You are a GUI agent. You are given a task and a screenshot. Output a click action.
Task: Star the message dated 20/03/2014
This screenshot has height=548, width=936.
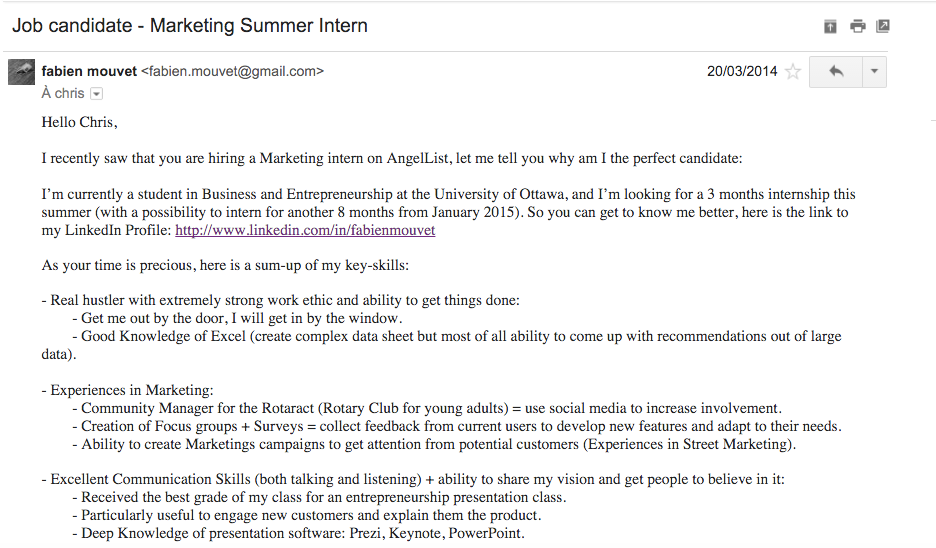[x=793, y=72]
